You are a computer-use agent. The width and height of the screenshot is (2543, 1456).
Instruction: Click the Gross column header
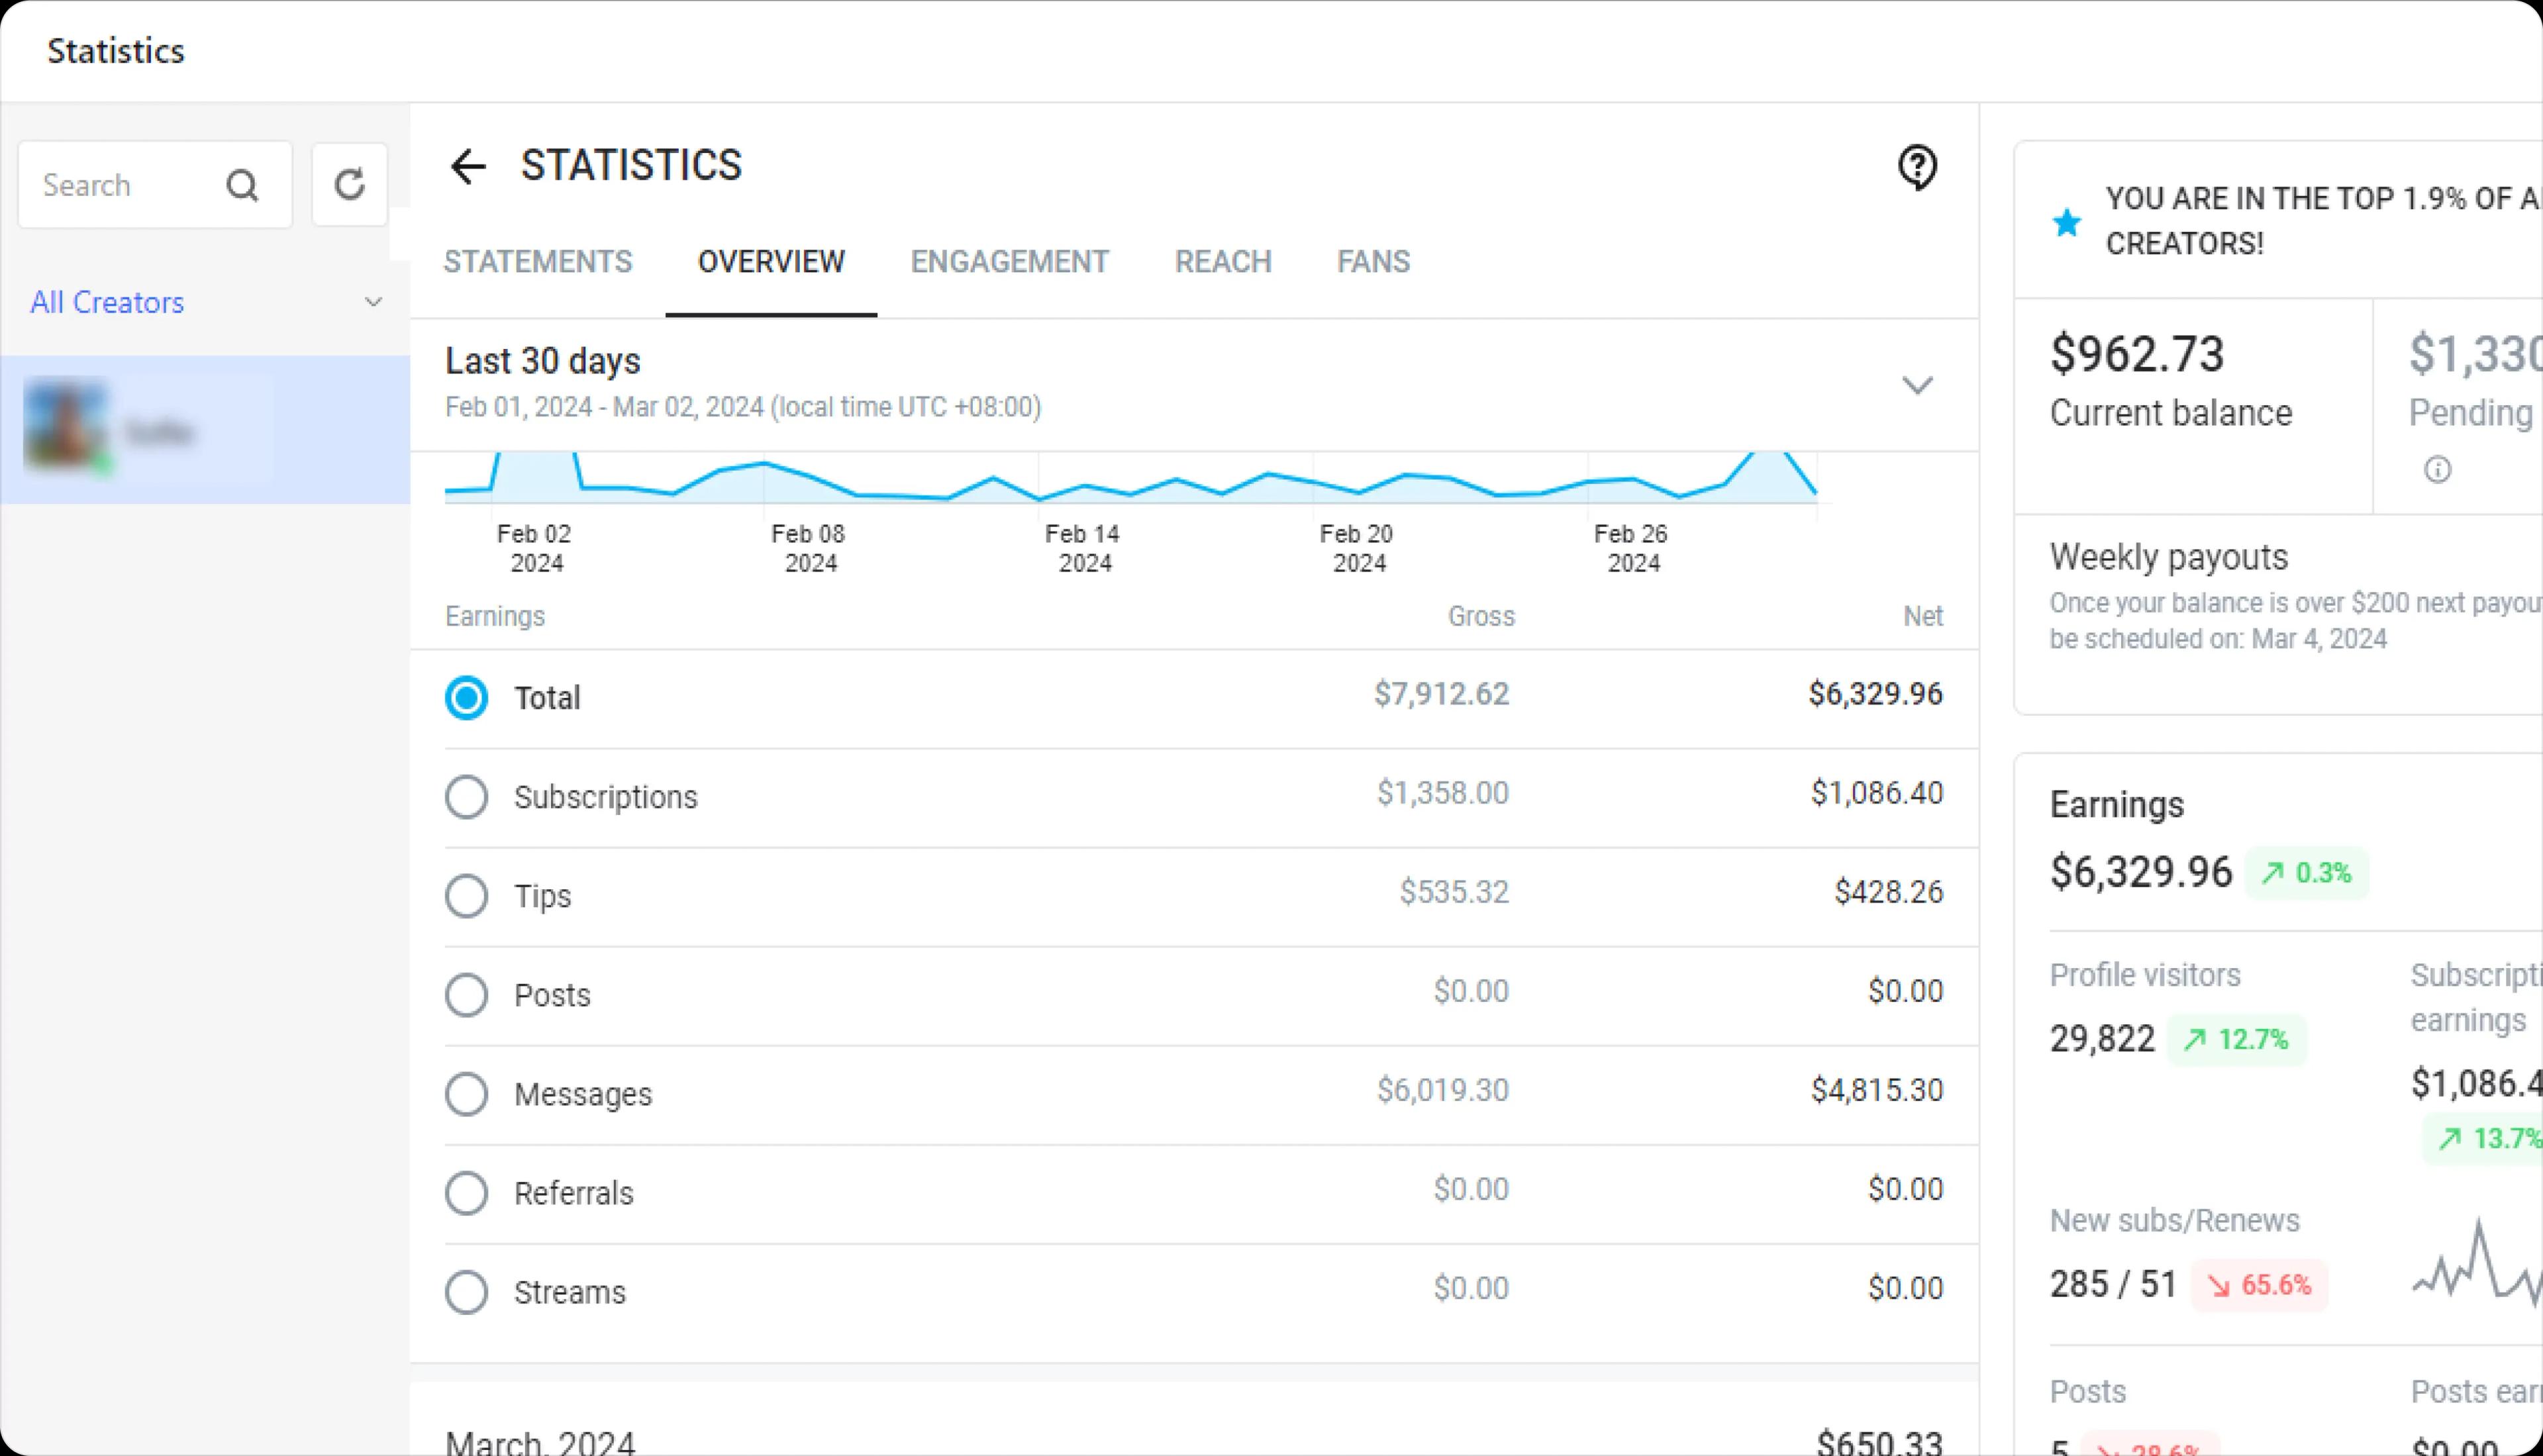click(x=1481, y=616)
